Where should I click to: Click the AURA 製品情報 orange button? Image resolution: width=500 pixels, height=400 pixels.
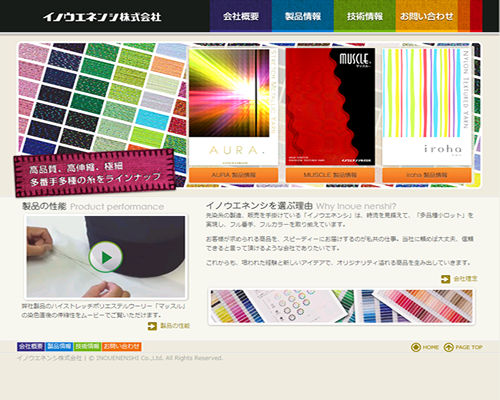click(234, 175)
